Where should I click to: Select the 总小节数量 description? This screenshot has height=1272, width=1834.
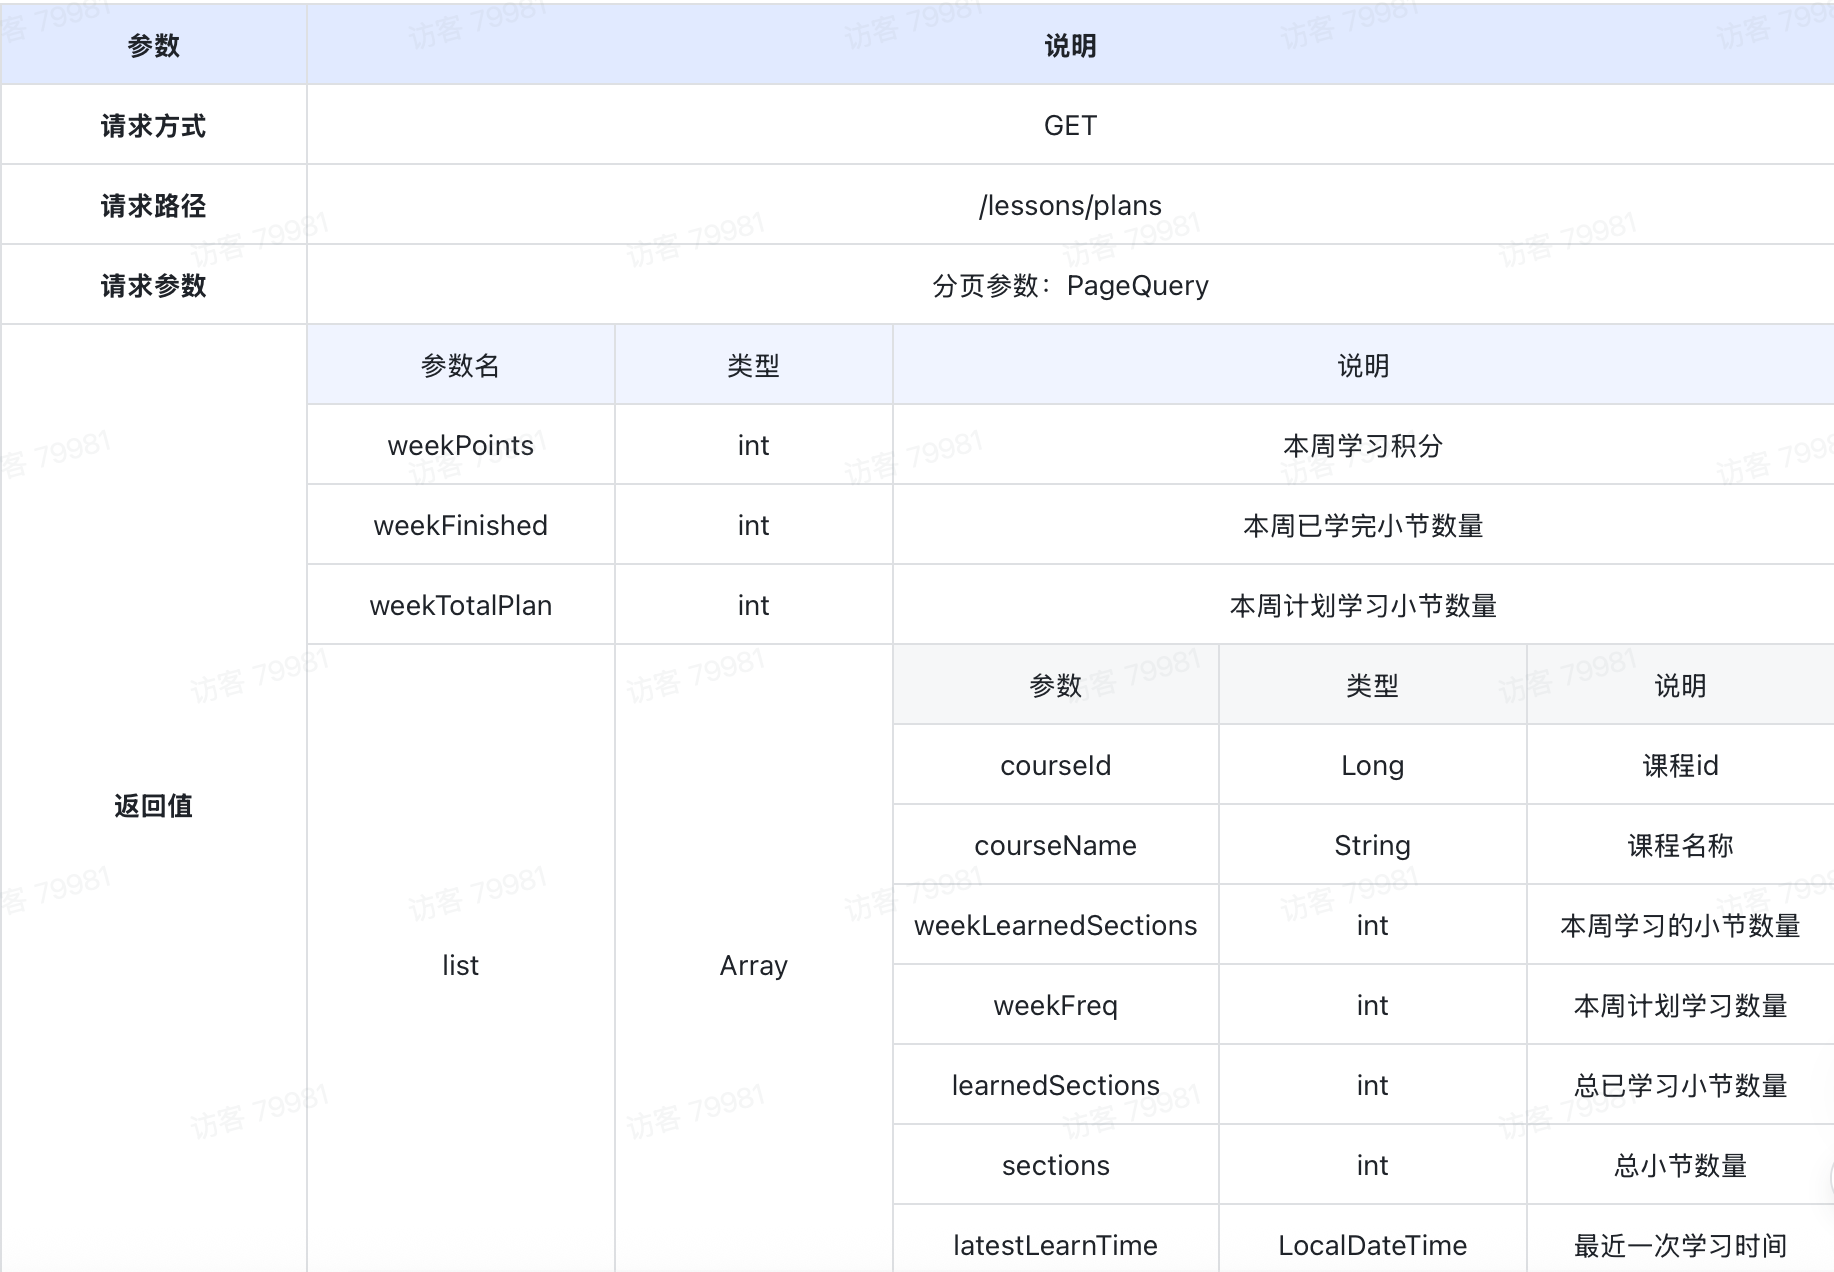point(1680,1166)
